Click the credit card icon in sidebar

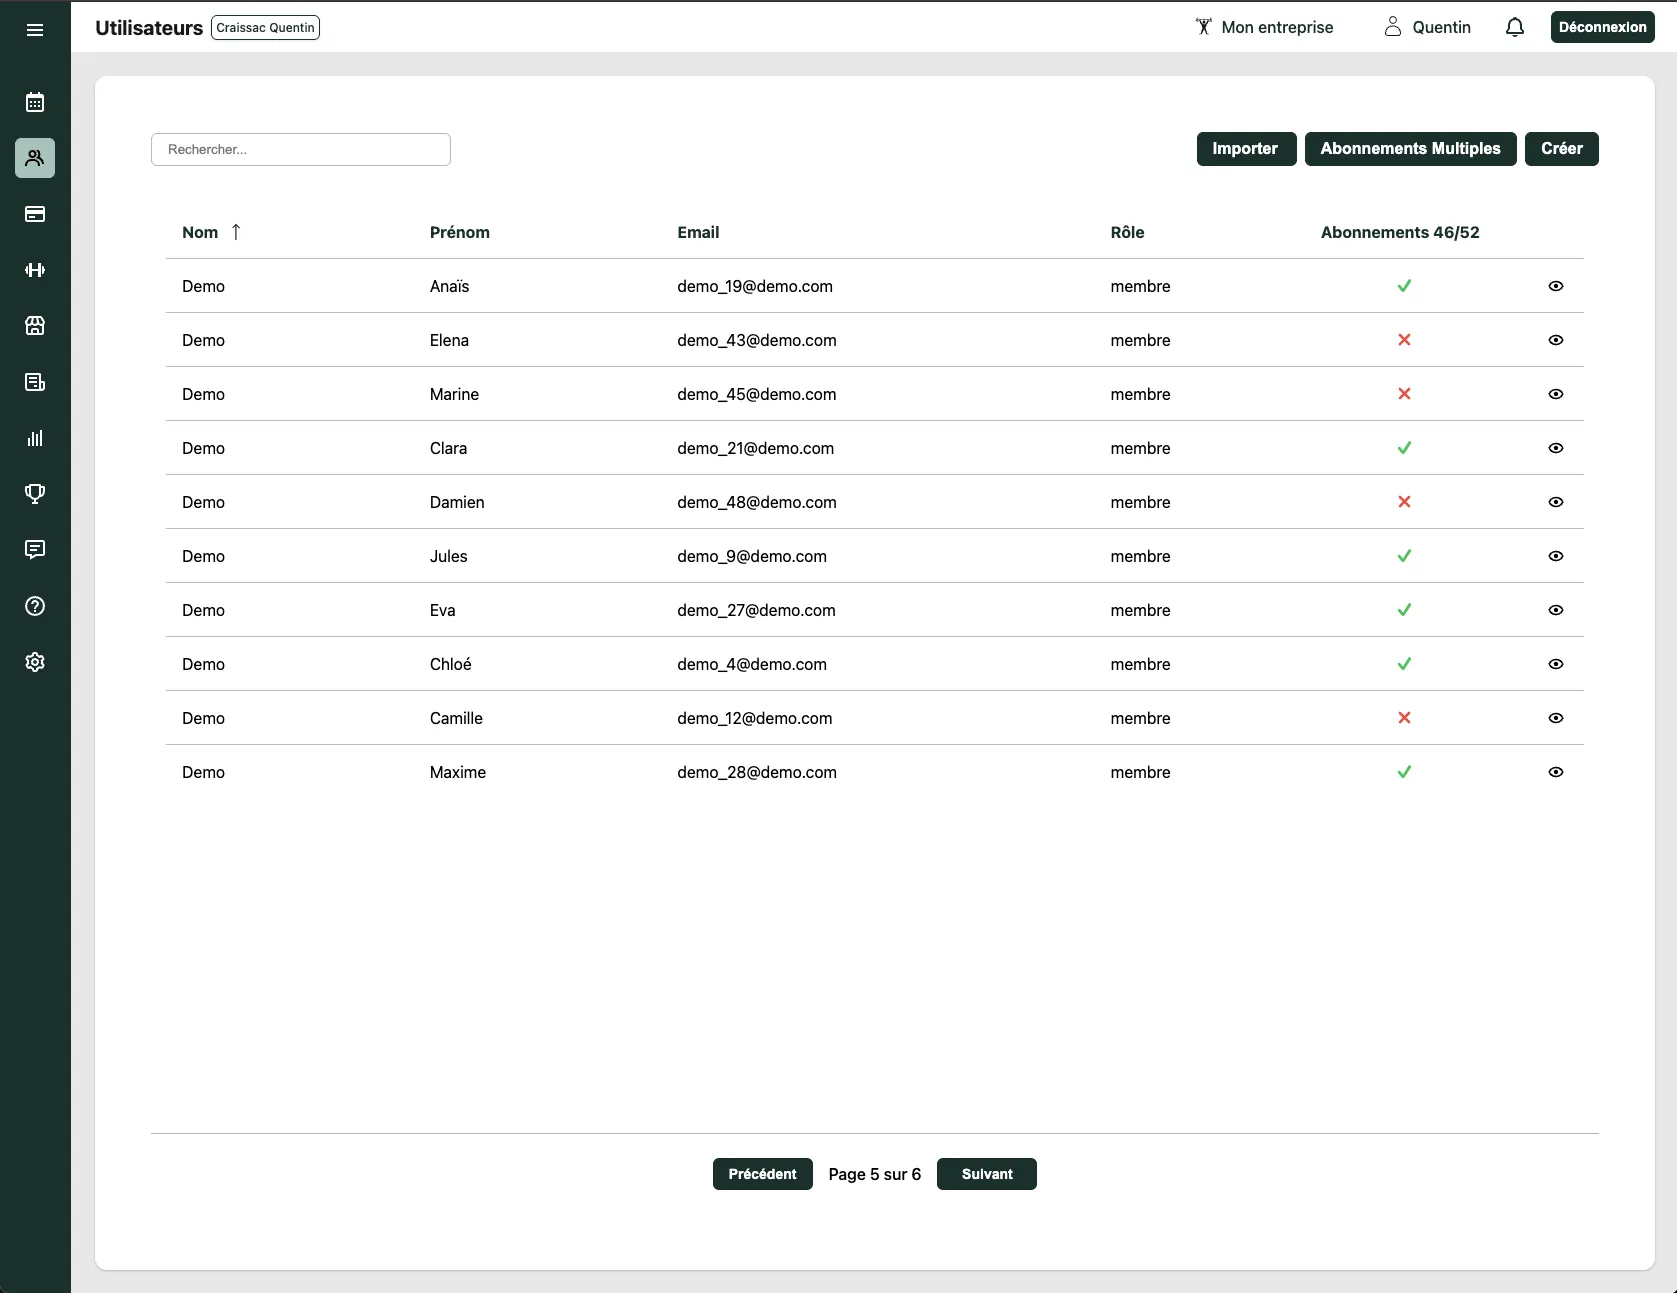(x=35, y=214)
